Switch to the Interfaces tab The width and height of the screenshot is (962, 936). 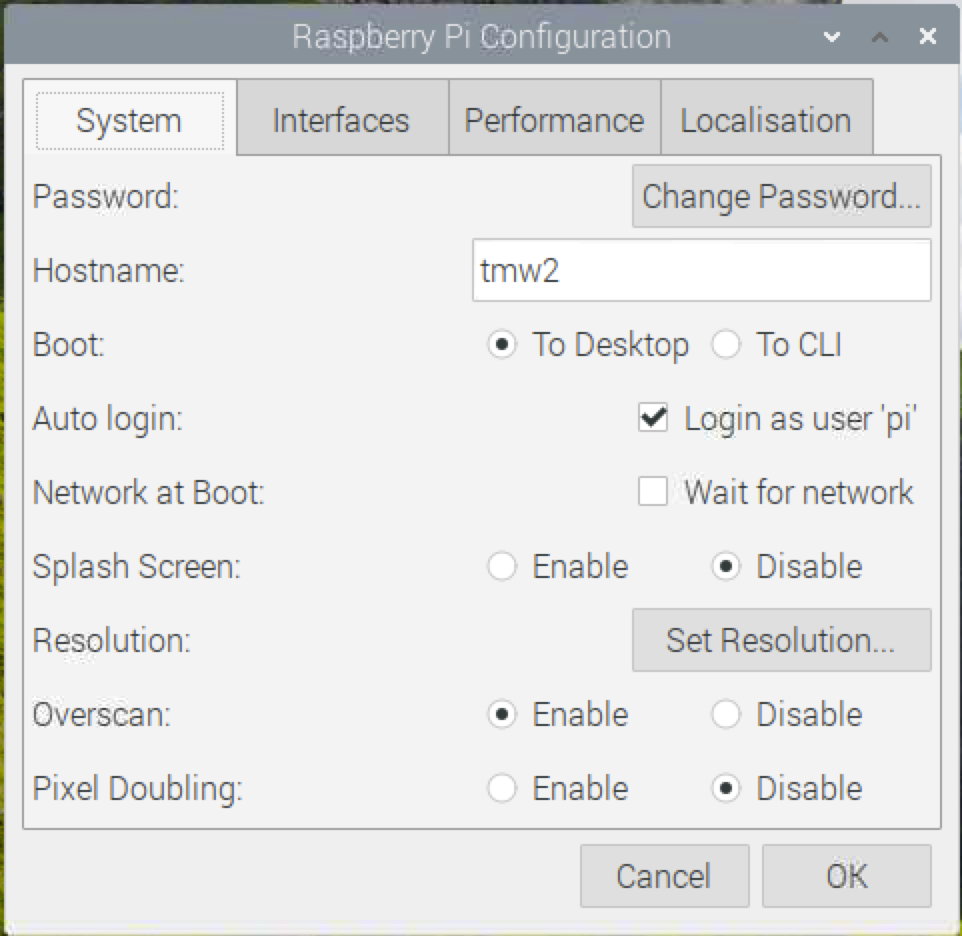341,121
